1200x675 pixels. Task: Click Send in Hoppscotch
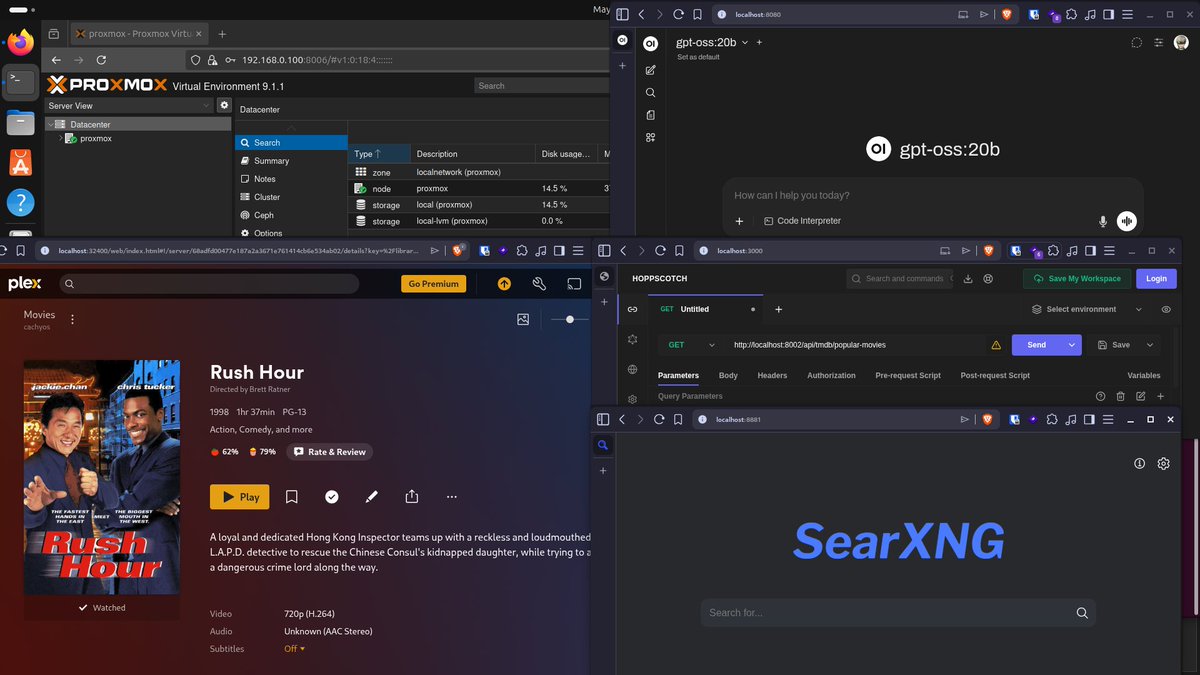(x=1037, y=345)
